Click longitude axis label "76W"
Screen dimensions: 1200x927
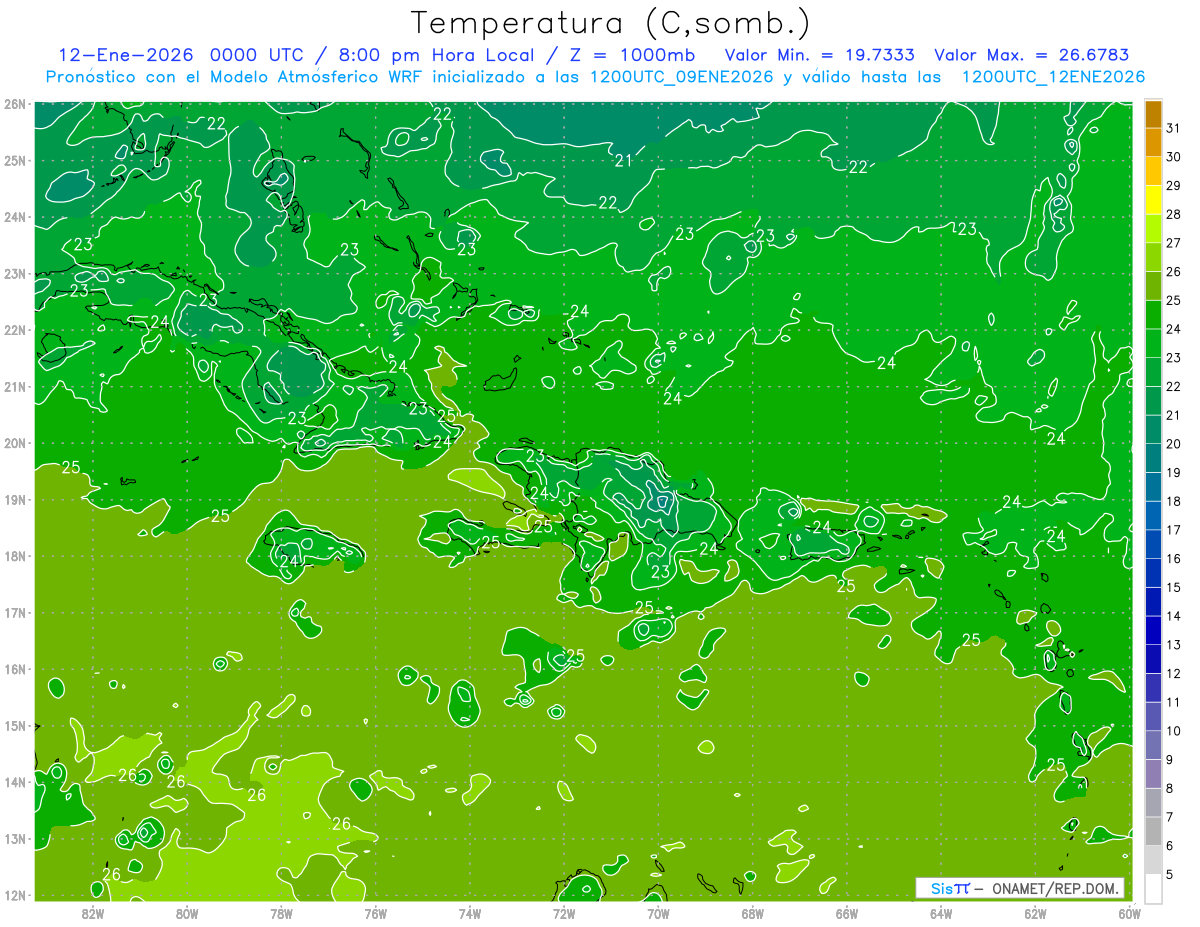click(x=375, y=913)
